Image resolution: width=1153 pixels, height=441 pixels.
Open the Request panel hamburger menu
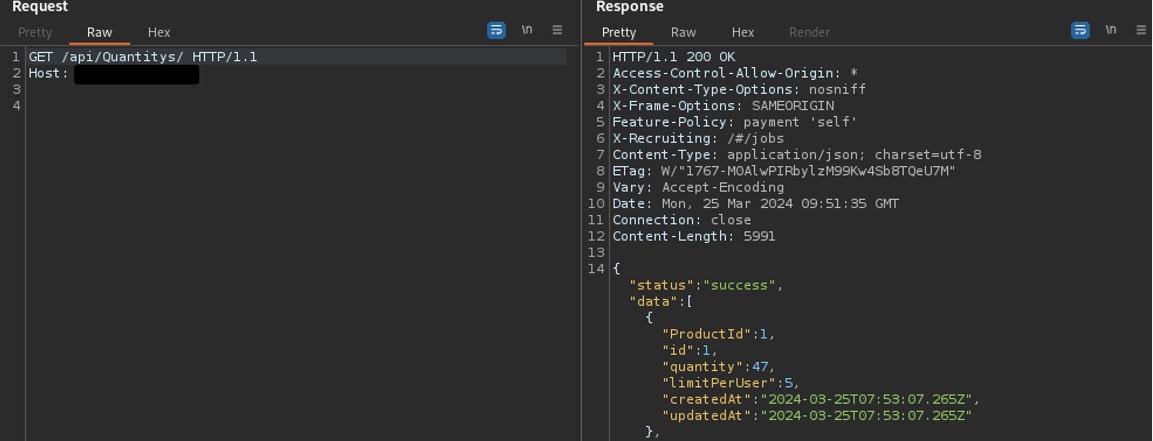pyautogui.click(x=557, y=31)
